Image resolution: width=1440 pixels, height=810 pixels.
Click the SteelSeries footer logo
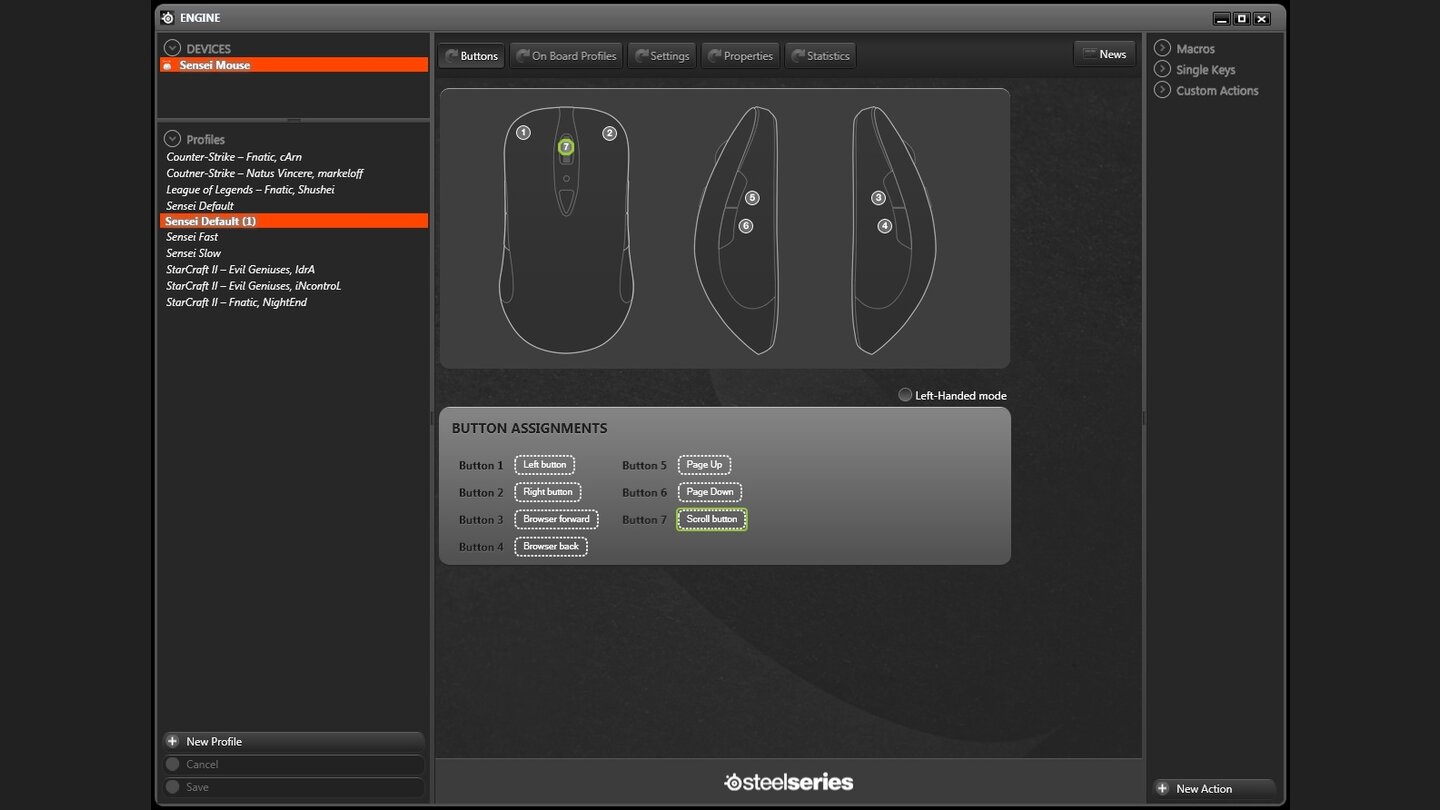[x=788, y=782]
